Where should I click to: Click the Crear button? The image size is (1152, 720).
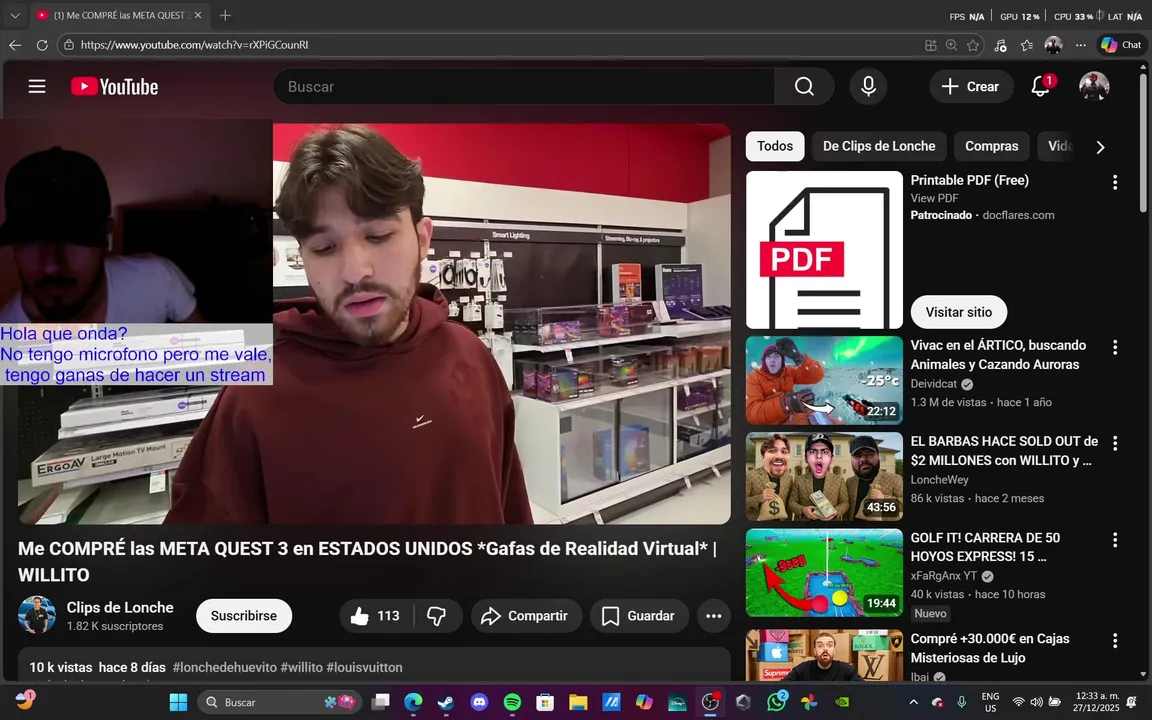click(x=971, y=87)
